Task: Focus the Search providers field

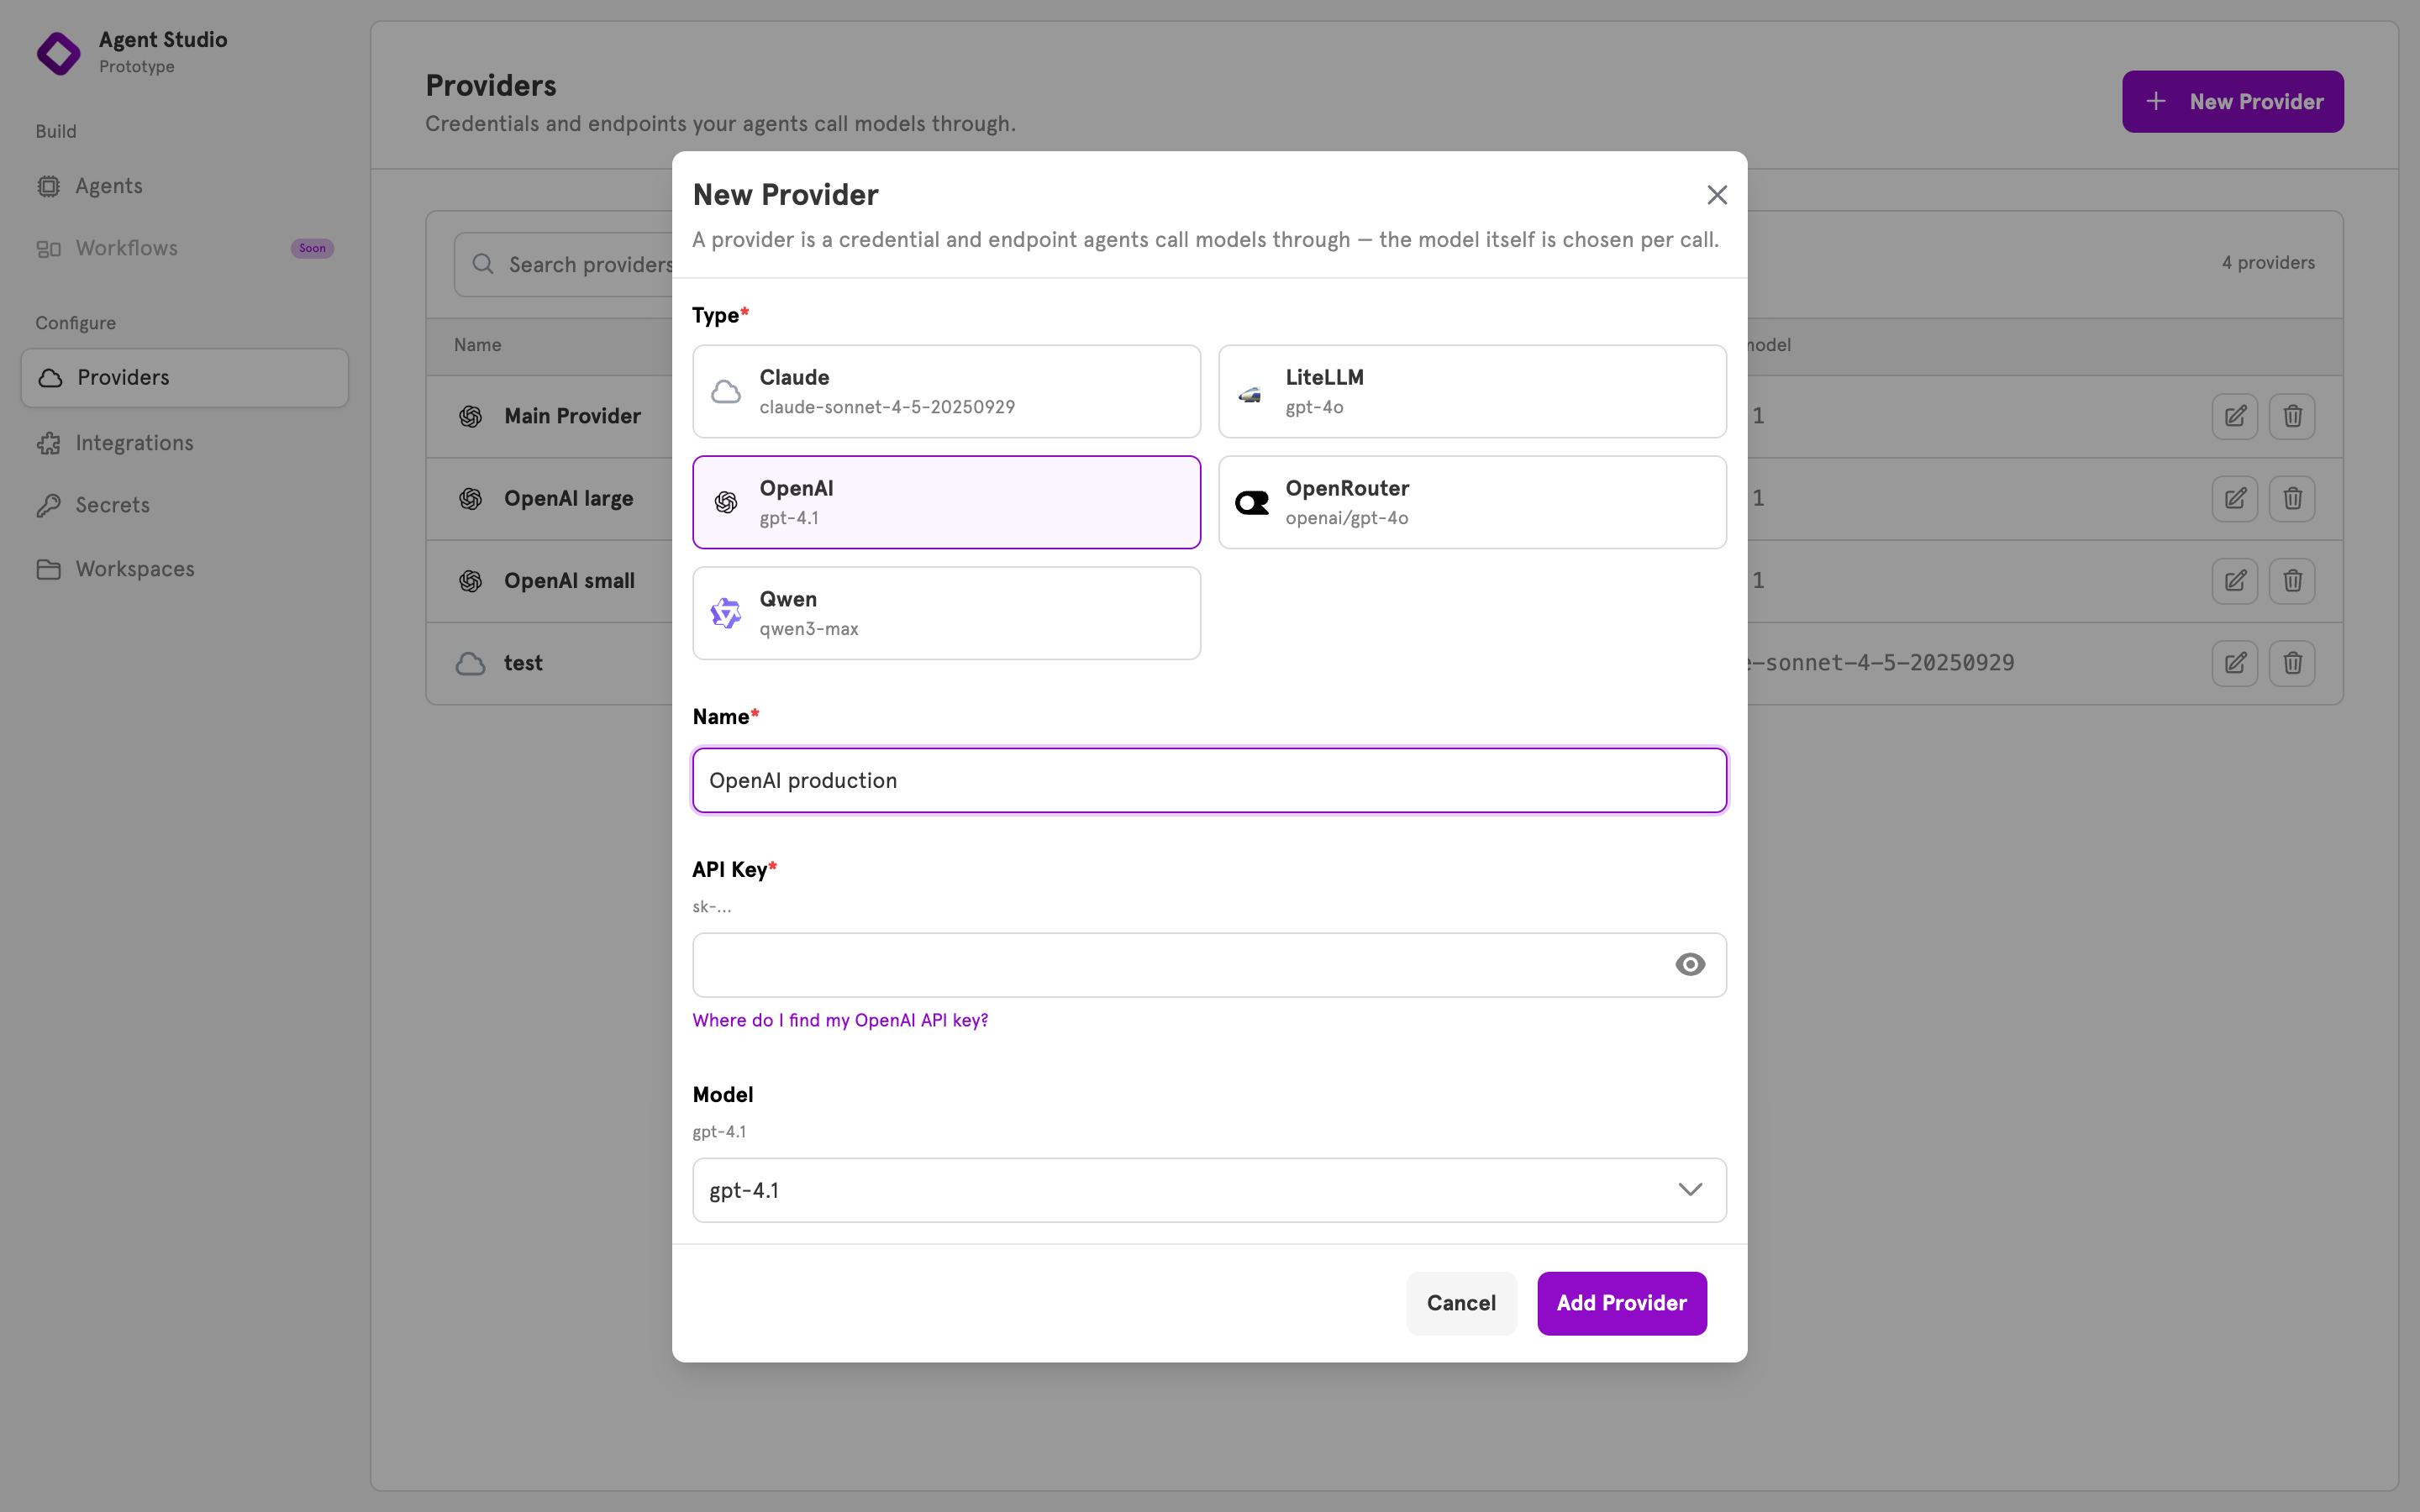Action: 564,264
